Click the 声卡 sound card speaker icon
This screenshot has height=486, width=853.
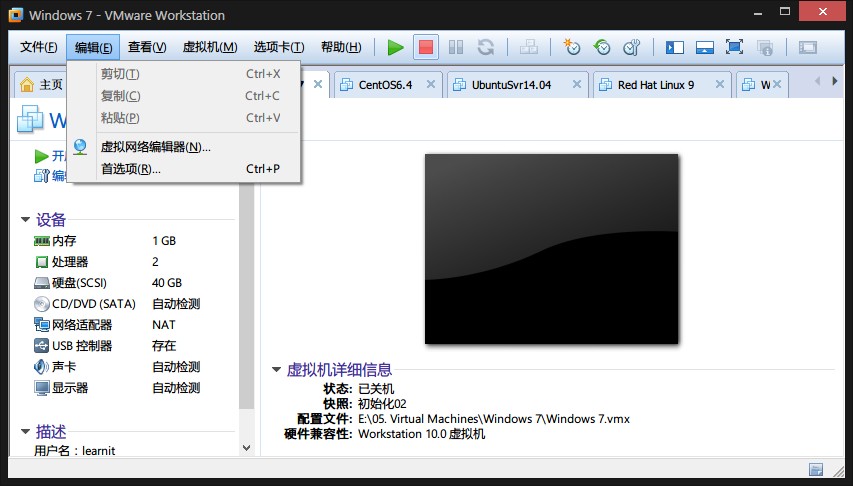[x=41, y=367]
